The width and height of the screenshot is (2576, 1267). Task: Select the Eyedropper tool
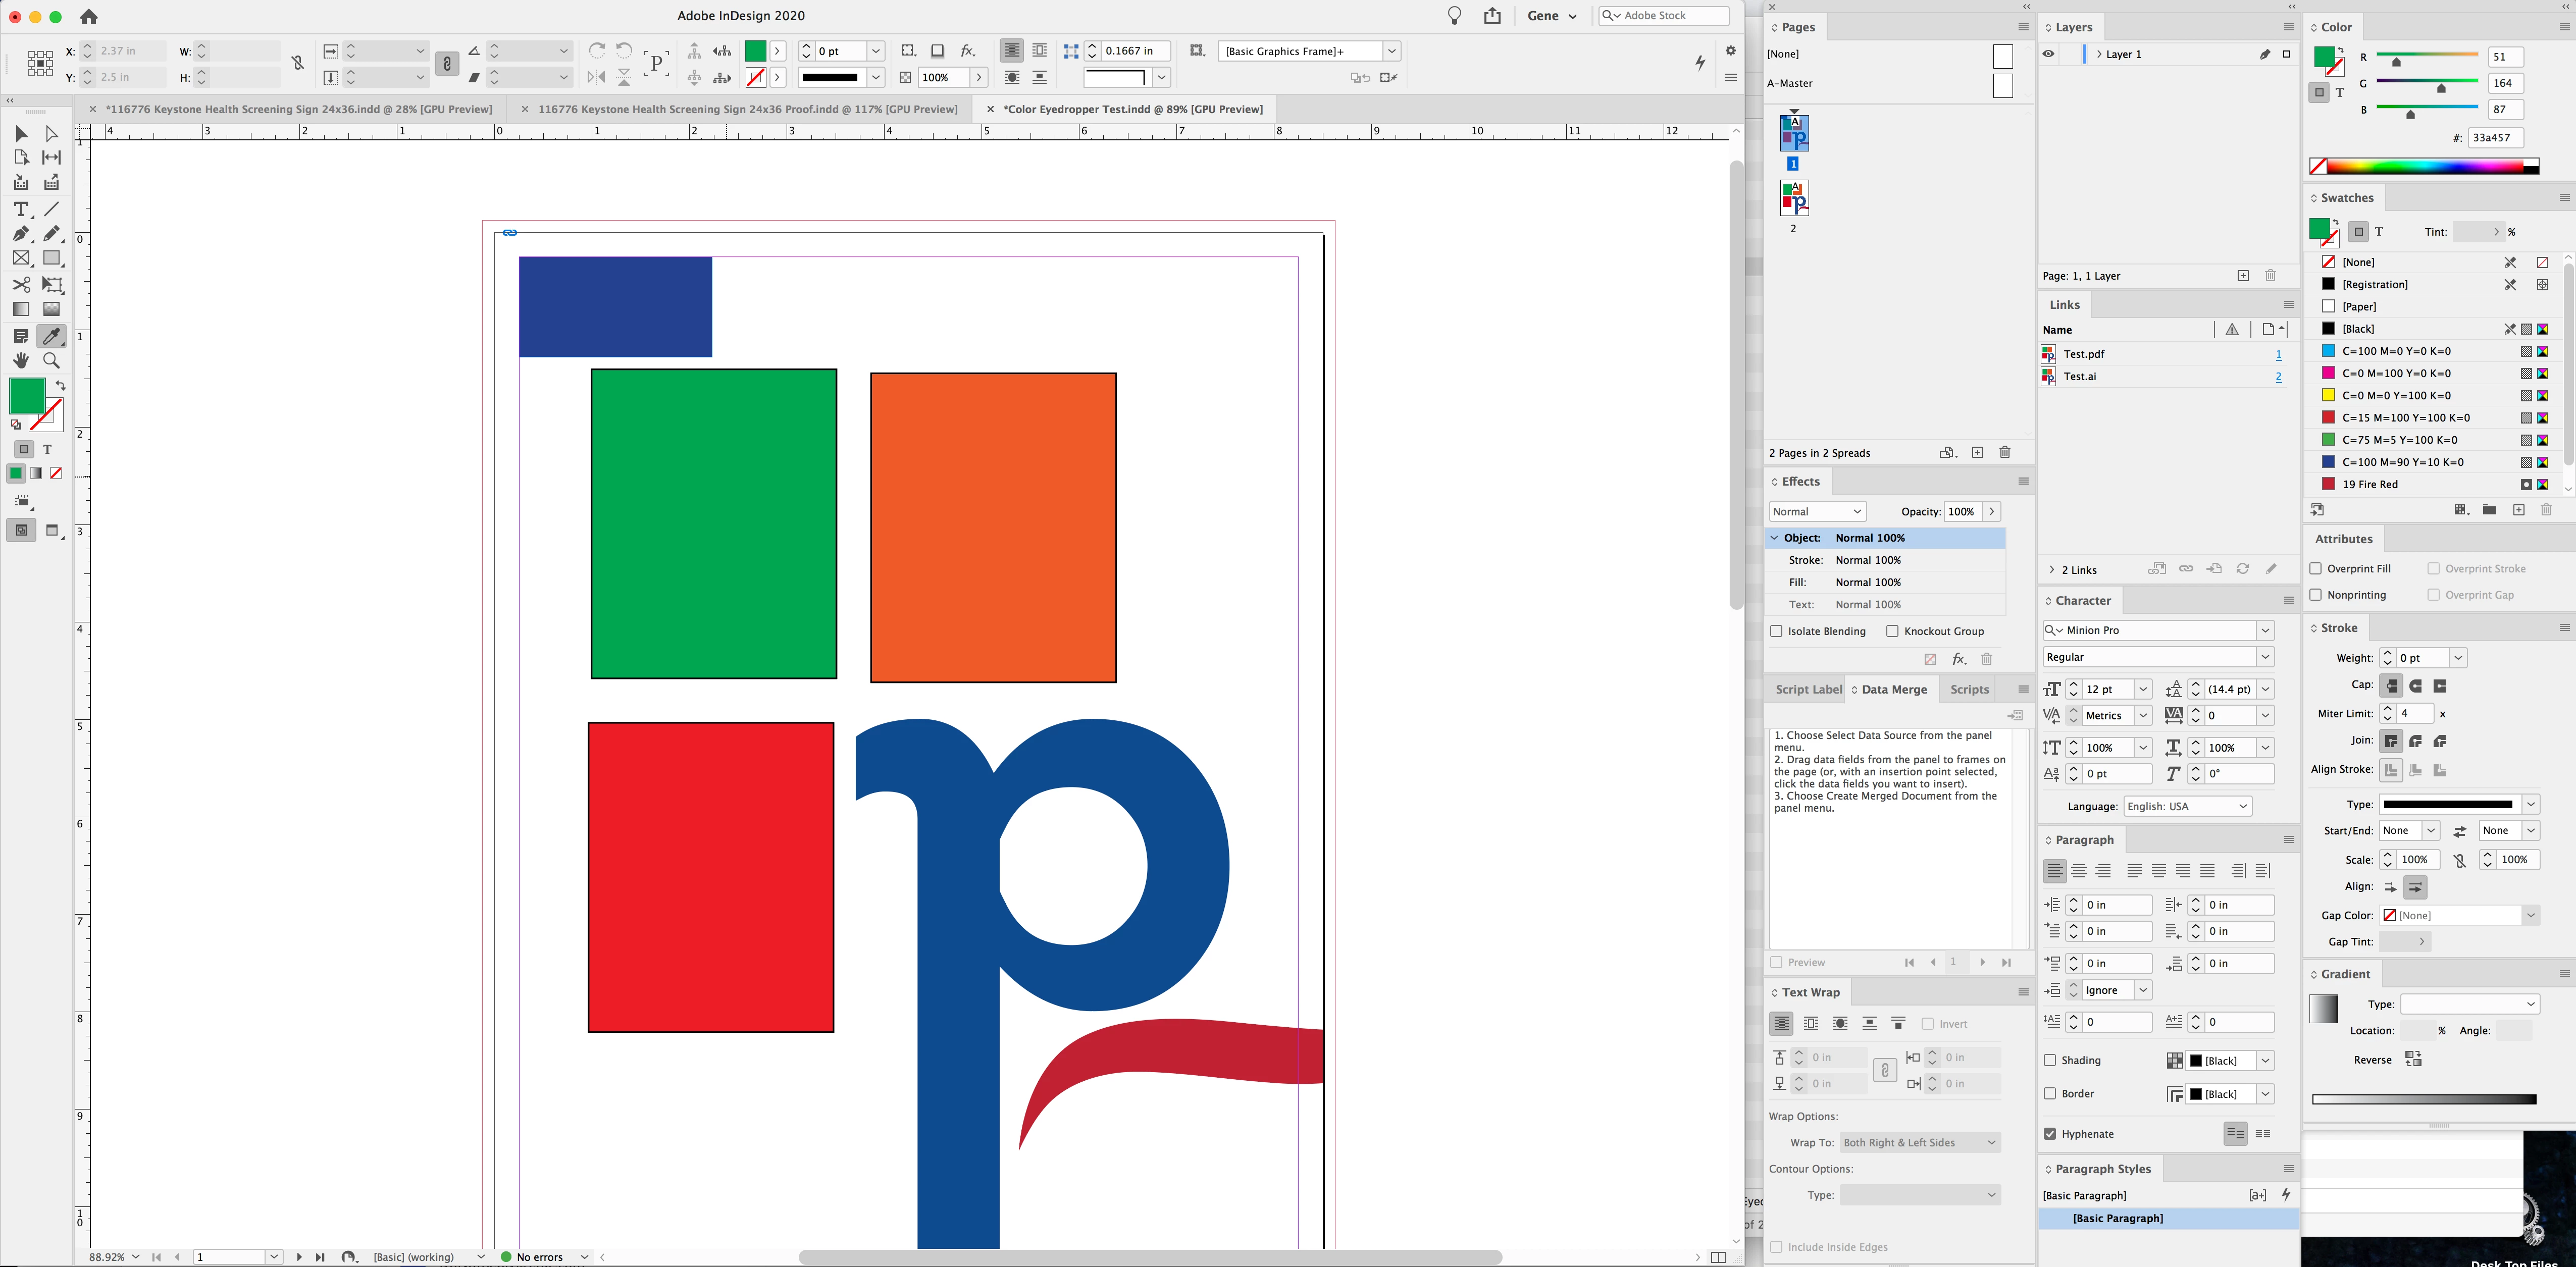pos(51,336)
